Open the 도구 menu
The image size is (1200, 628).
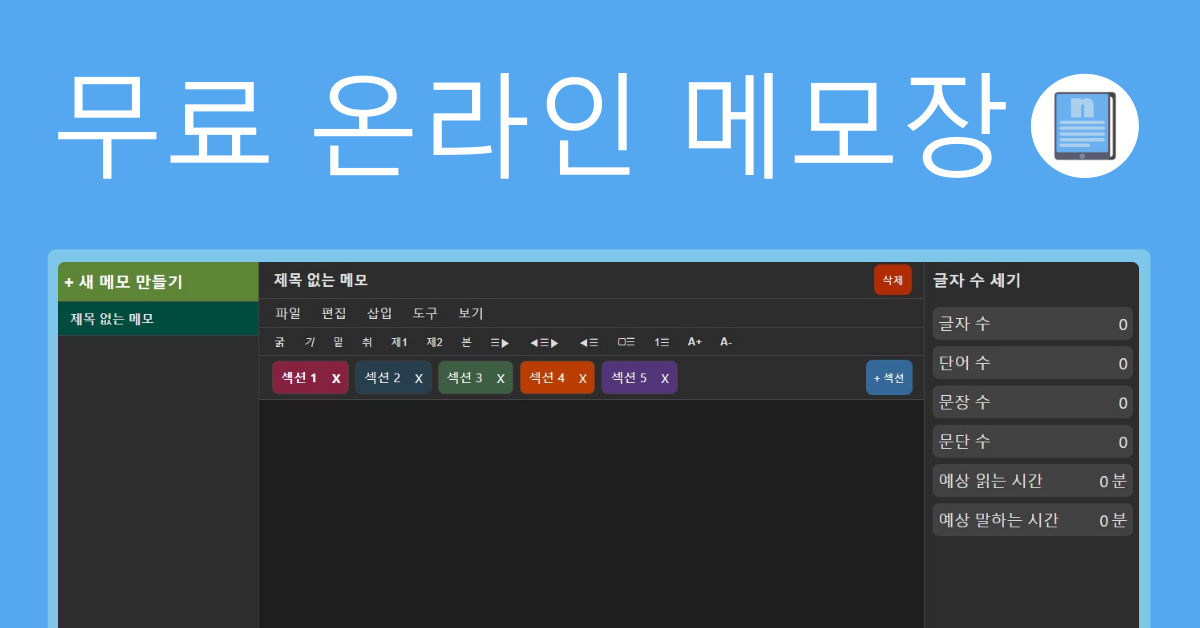425,313
